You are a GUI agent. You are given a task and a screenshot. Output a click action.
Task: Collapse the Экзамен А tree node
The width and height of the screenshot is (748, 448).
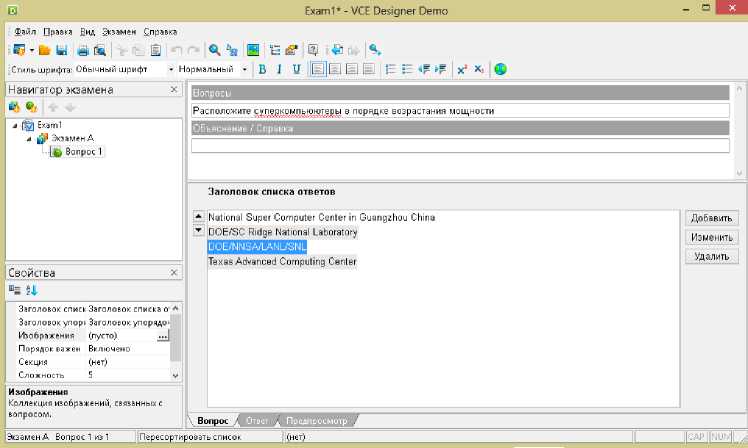tap(29, 139)
